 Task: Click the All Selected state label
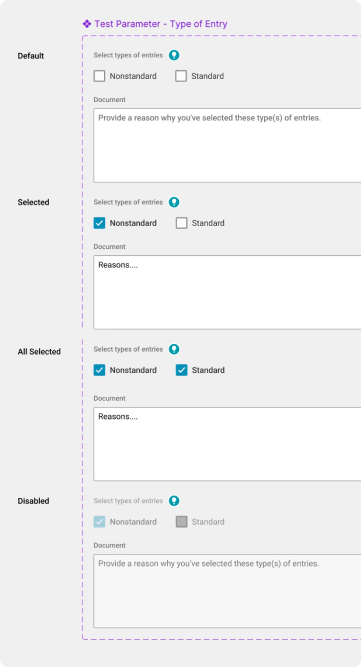39,352
